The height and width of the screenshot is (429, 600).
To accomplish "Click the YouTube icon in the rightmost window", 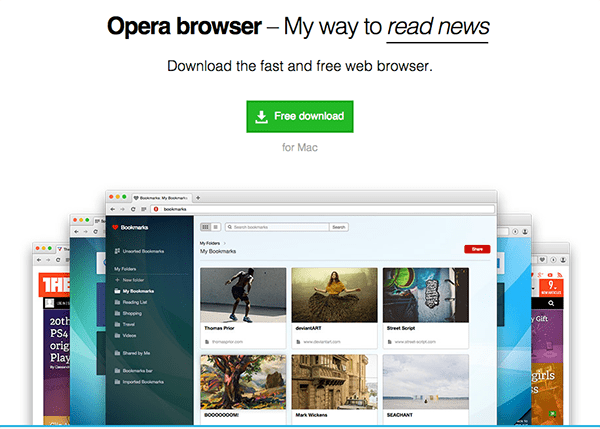I will 550,275.
